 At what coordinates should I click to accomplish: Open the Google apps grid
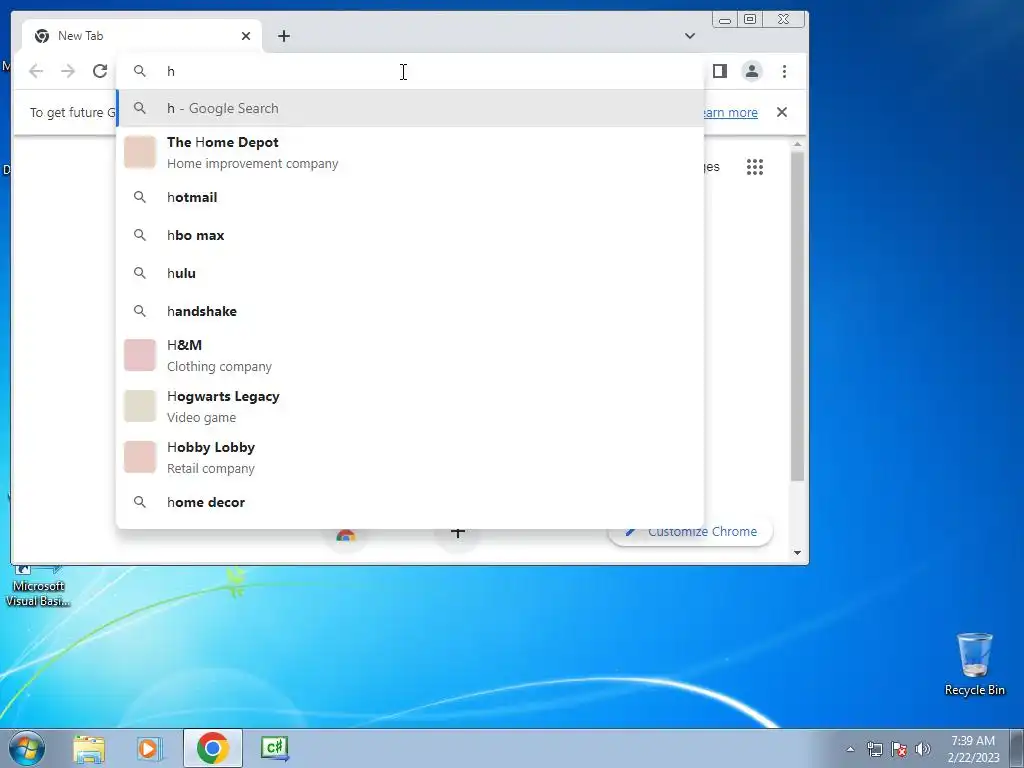pyautogui.click(x=754, y=167)
